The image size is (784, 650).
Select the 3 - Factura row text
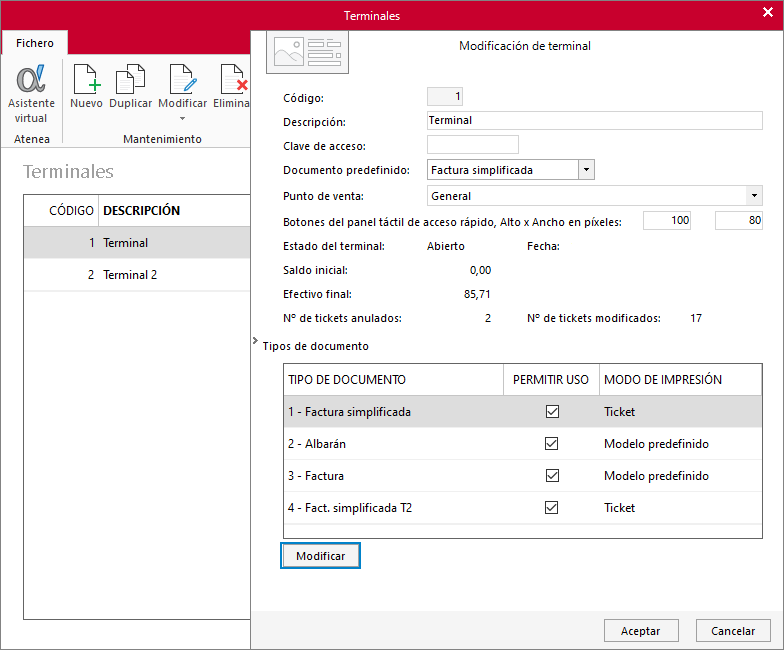coord(316,476)
